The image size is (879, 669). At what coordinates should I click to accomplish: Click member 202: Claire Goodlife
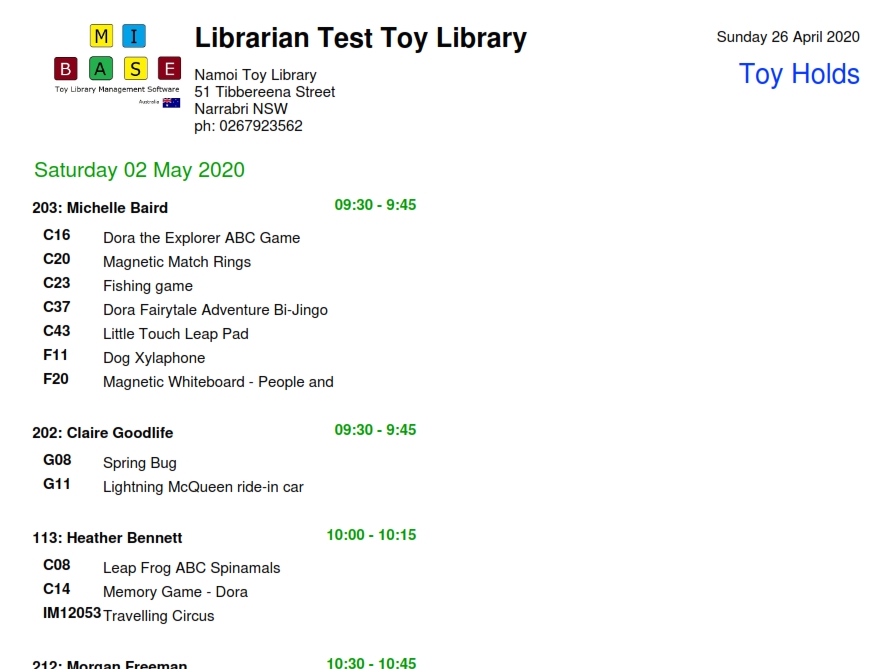click(x=103, y=433)
